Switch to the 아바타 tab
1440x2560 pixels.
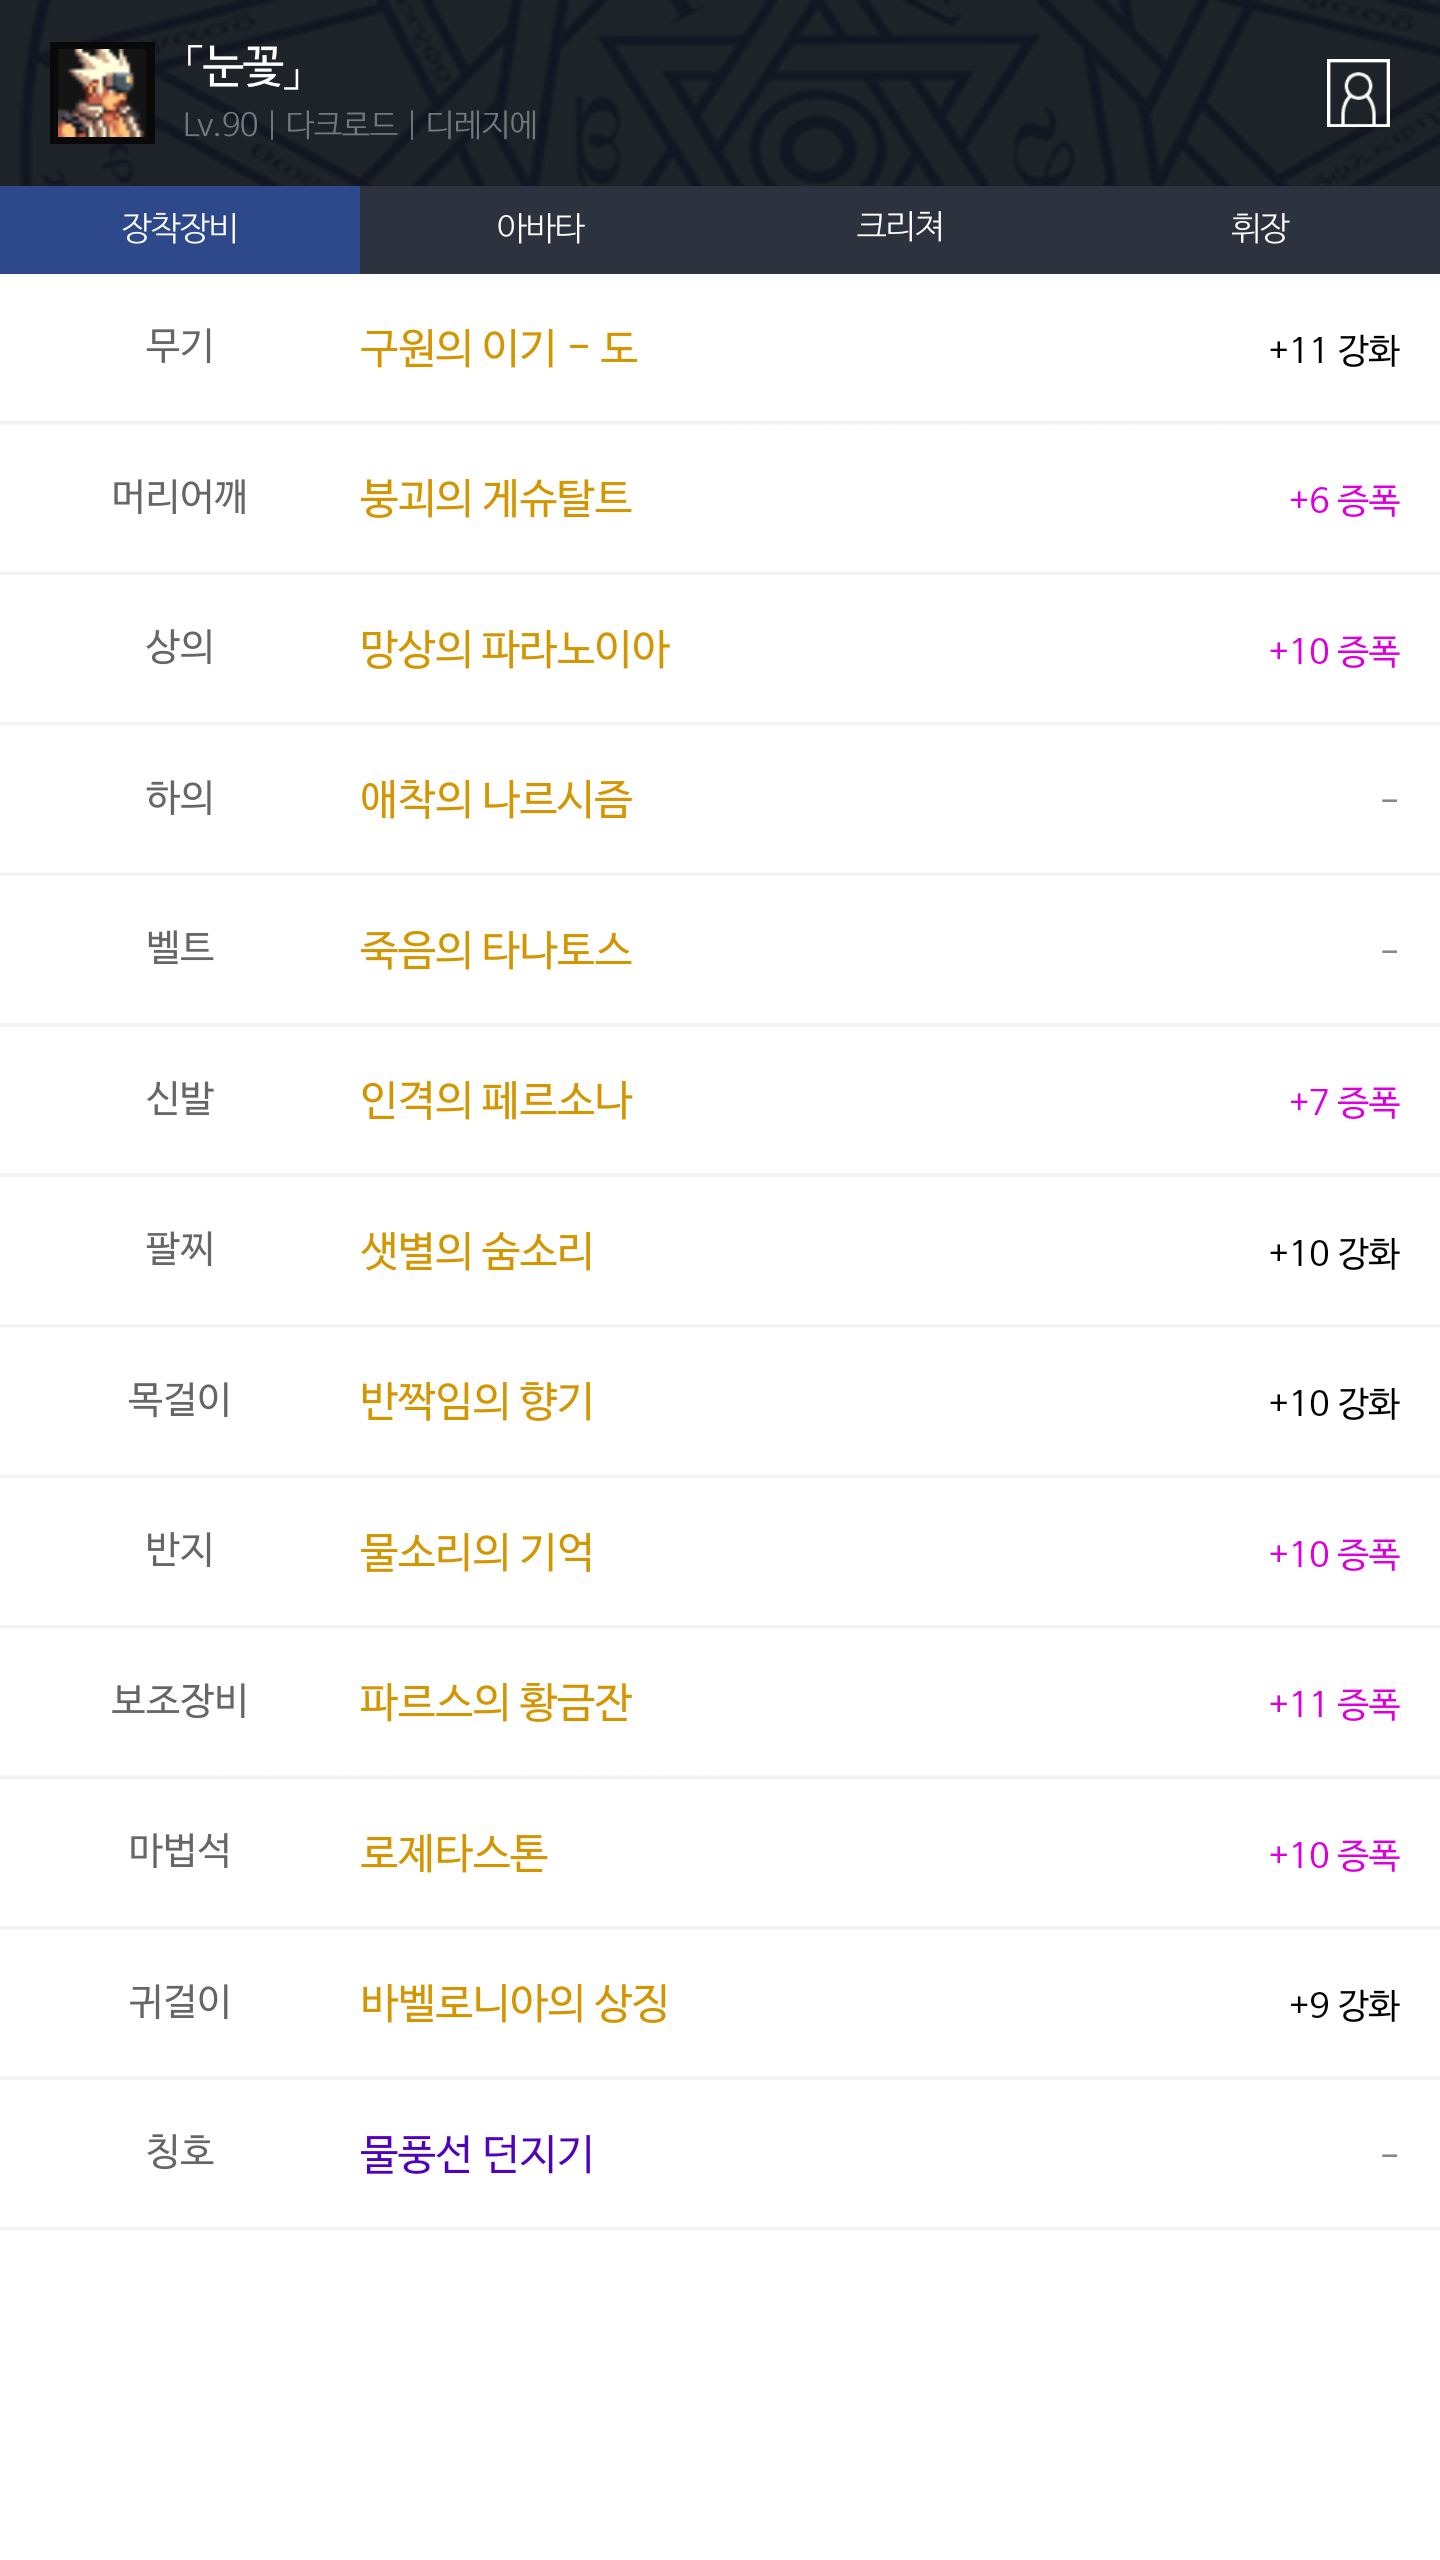click(540, 229)
